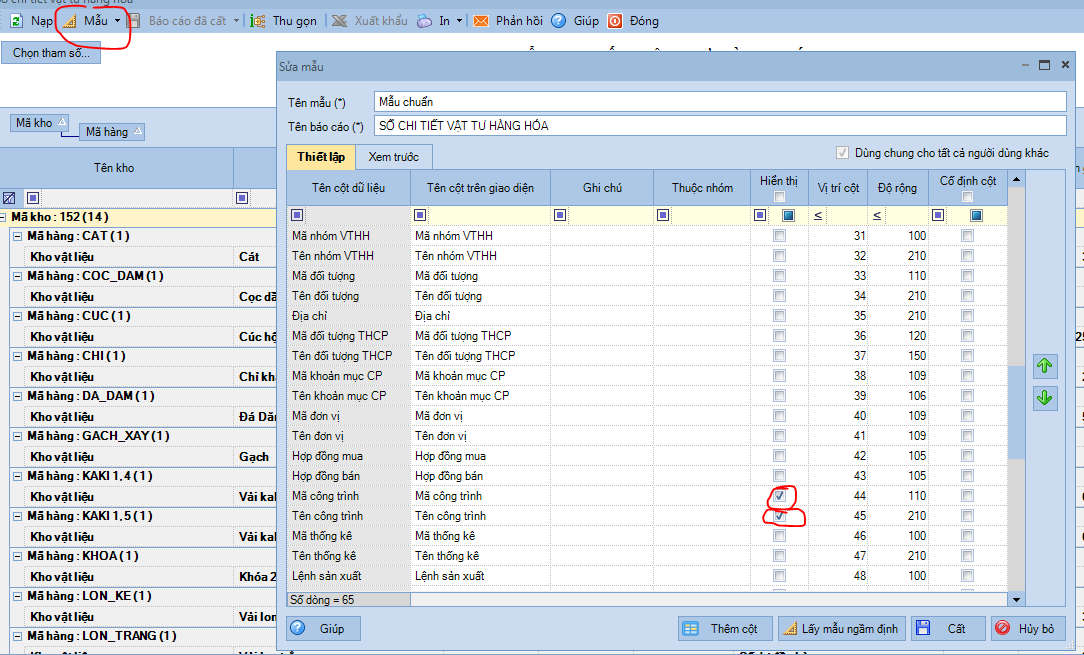Image resolution: width=1084 pixels, height=655 pixels.
Task: Enable Hiển thị for Địa chỉ row
Action: 780,316
